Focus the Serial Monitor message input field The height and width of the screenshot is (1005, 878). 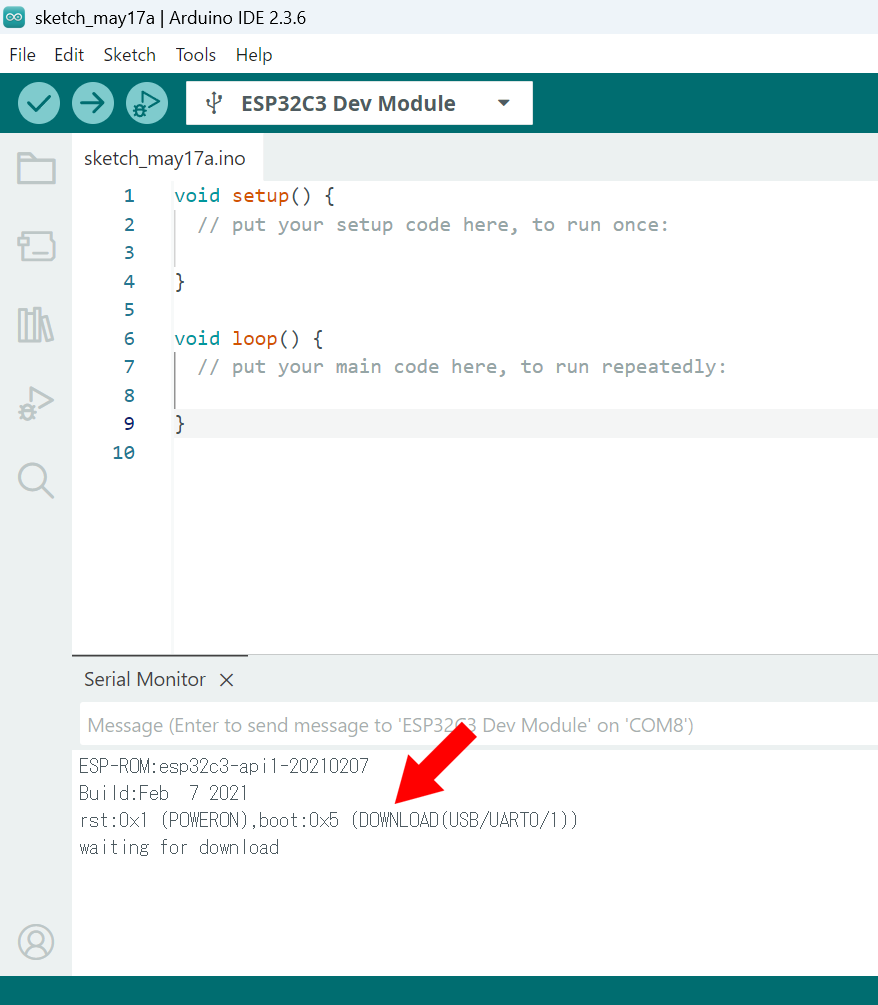(x=478, y=725)
